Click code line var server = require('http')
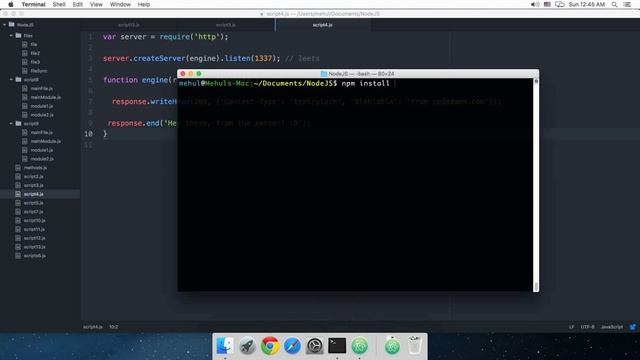The height and width of the screenshot is (360, 640). [x=165, y=37]
